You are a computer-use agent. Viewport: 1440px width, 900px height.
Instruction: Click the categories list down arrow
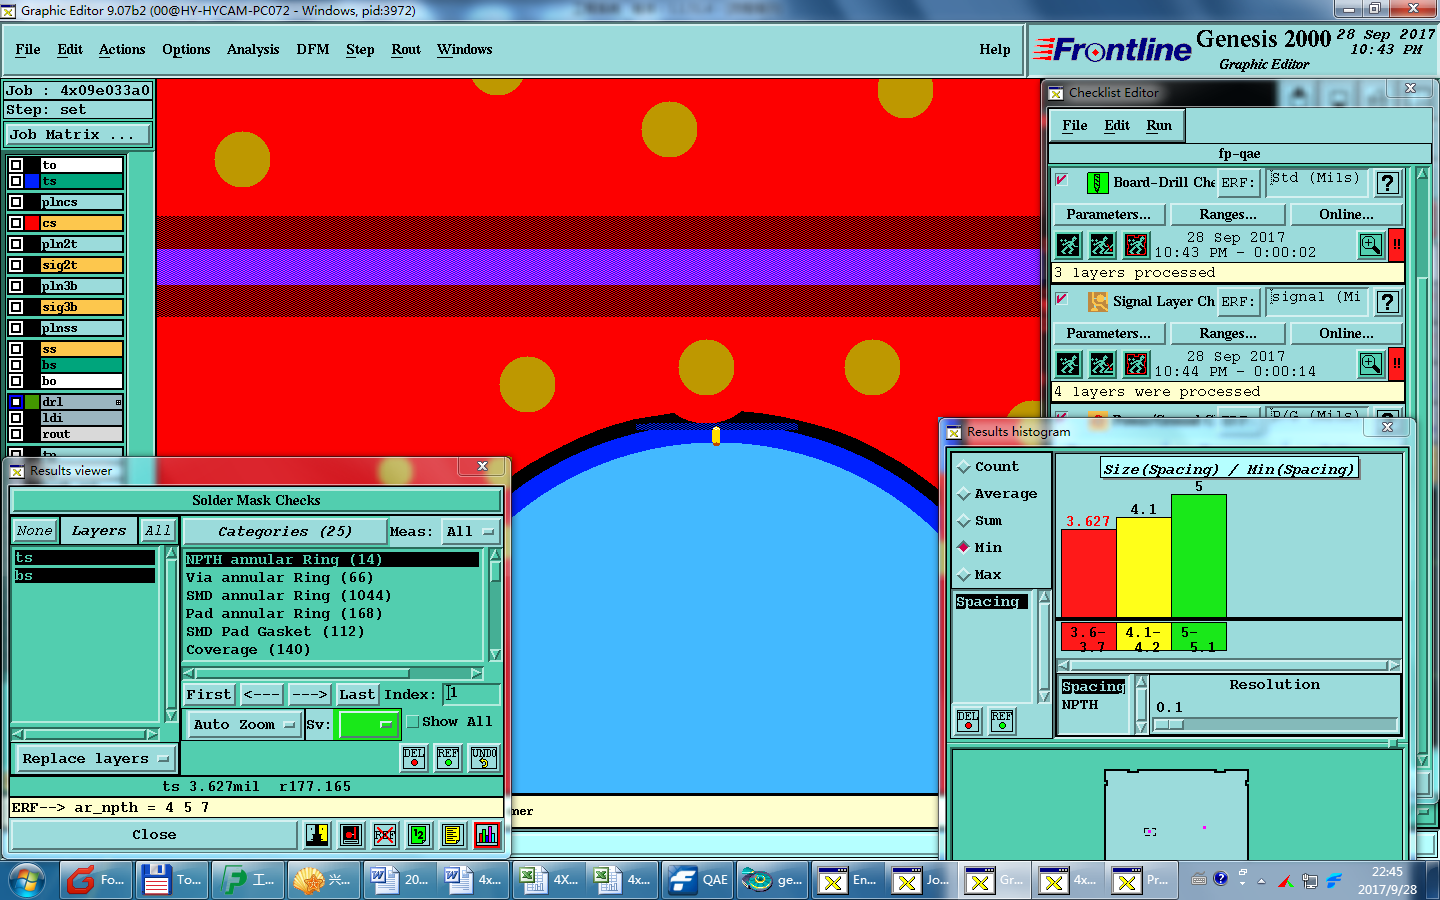495,655
